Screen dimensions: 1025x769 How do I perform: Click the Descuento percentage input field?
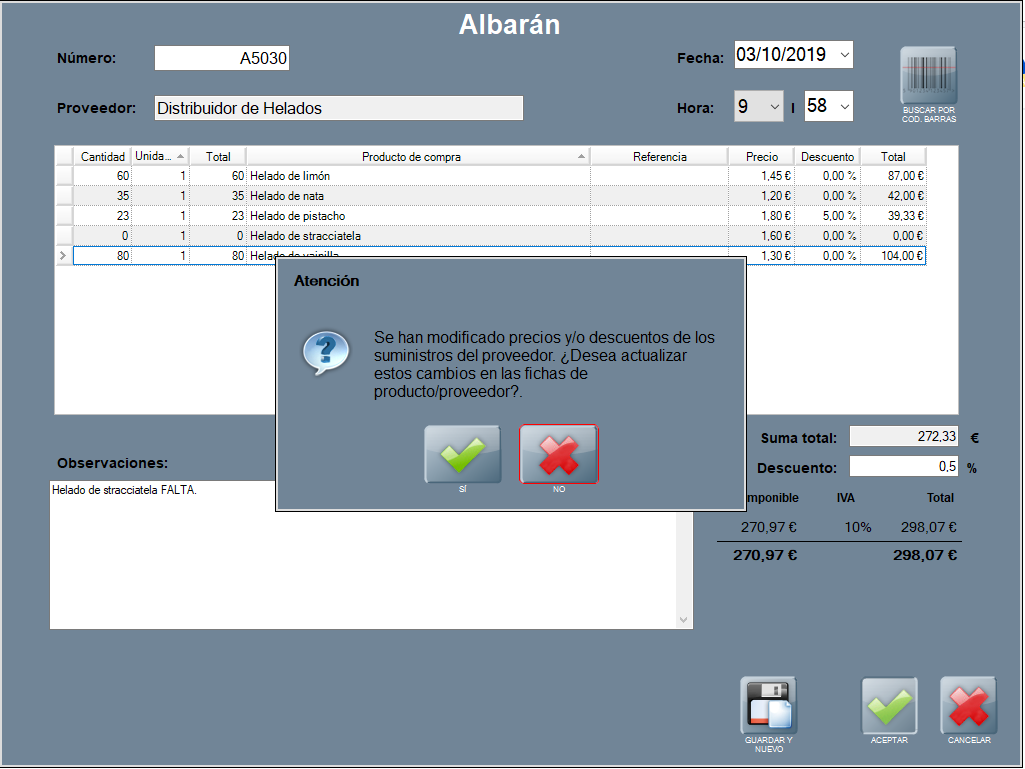[904, 467]
